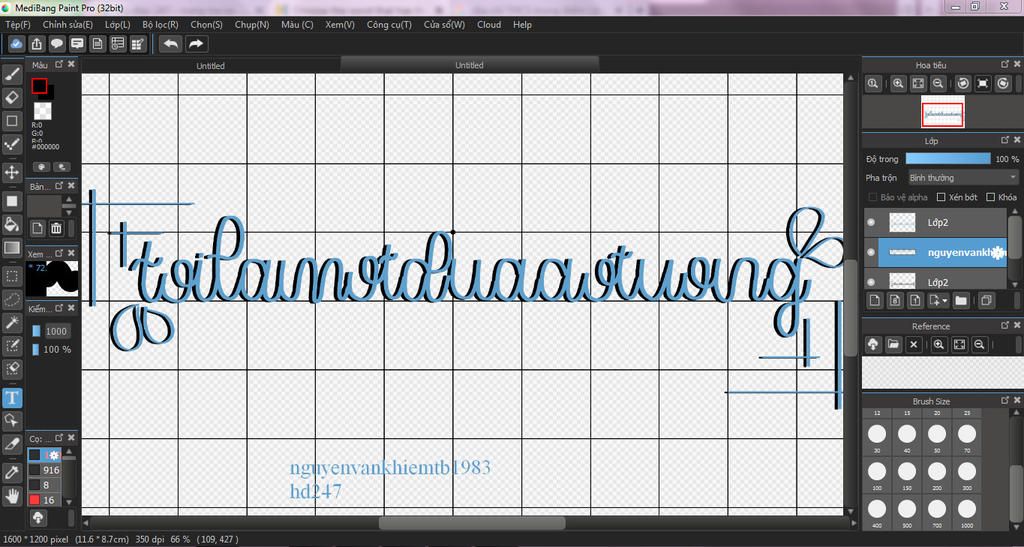Click the horizontal canvas scrollbar
This screenshot has height=547, width=1024.
pos(472,523)
